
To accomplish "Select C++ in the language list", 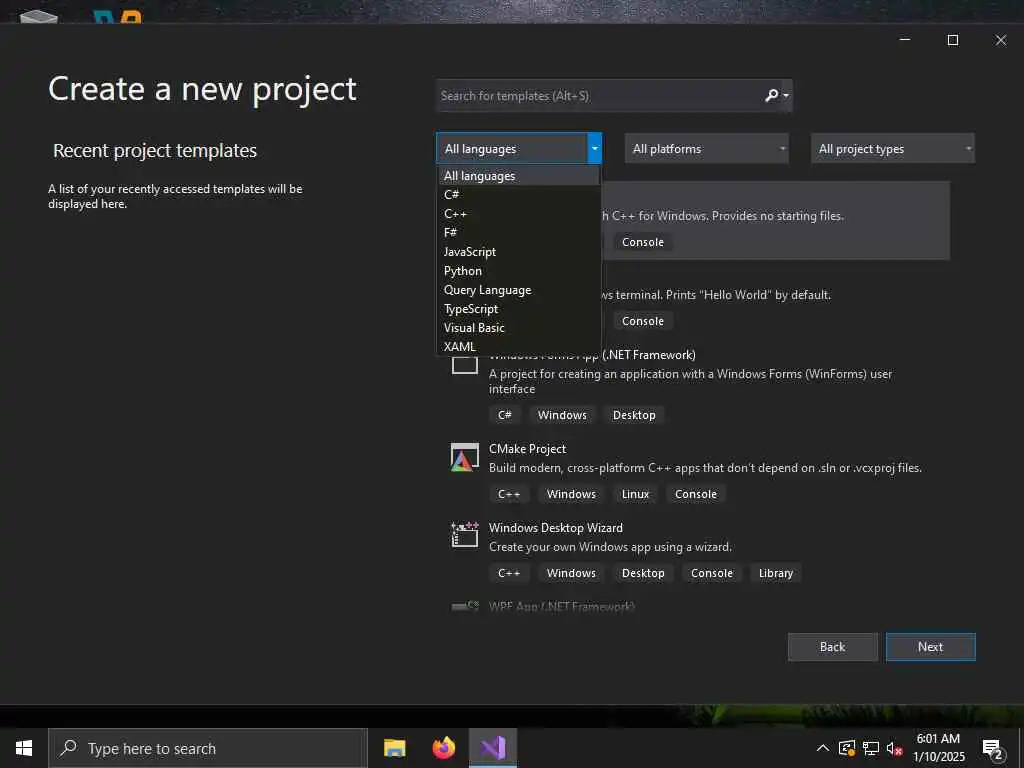I will pyautogui.click(x=519, y=214).
